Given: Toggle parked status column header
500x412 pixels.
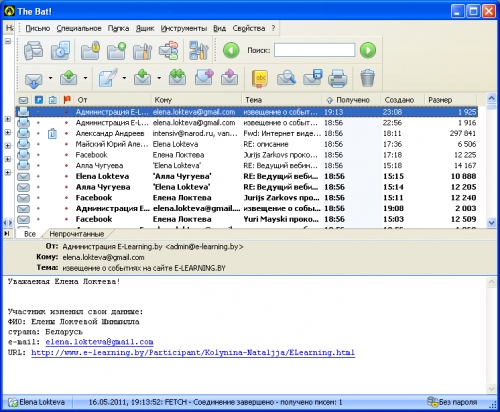Looking at the screenshot, I should click(39, 100).
